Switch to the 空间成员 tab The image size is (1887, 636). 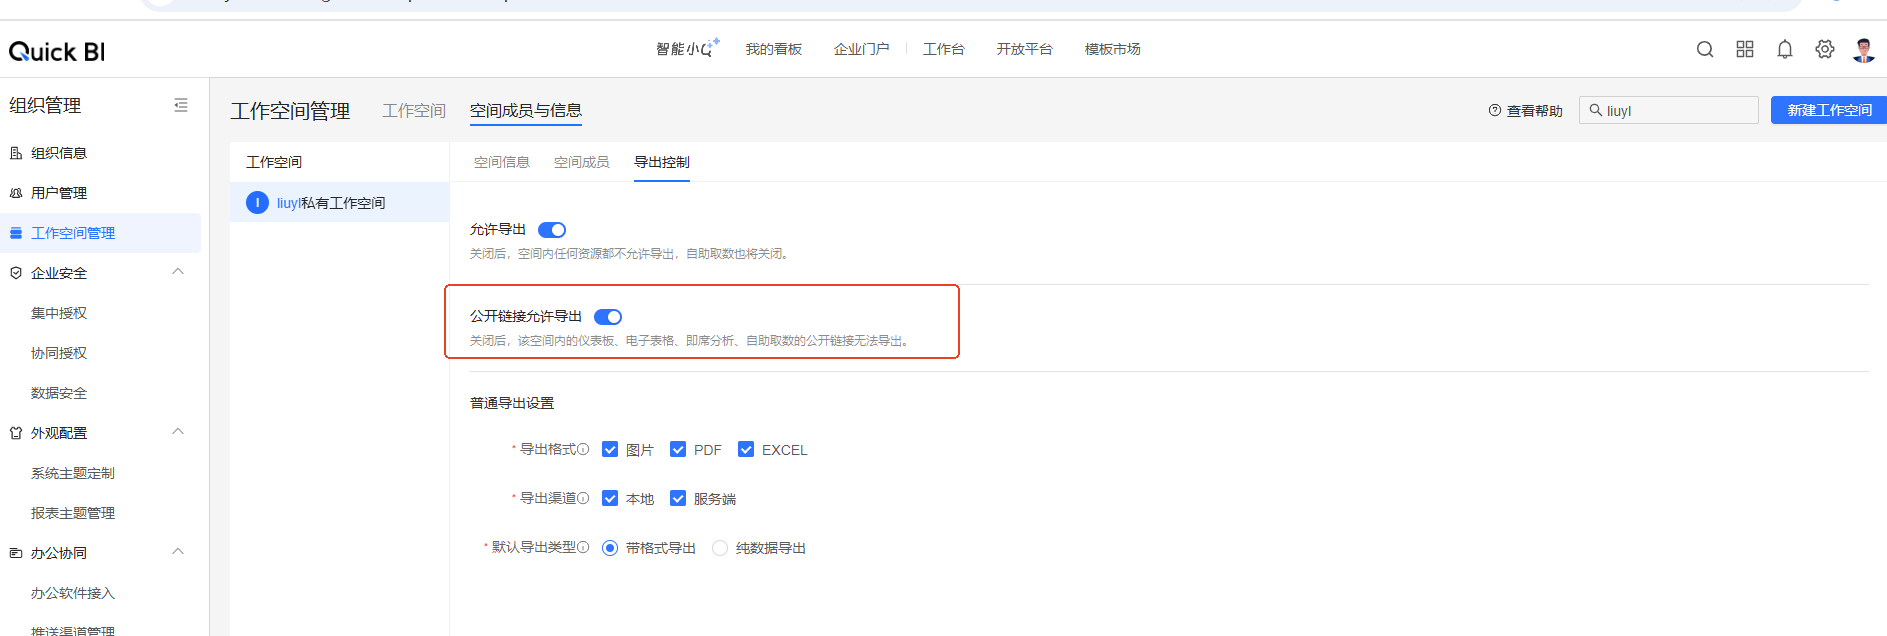tap(581, 162)
